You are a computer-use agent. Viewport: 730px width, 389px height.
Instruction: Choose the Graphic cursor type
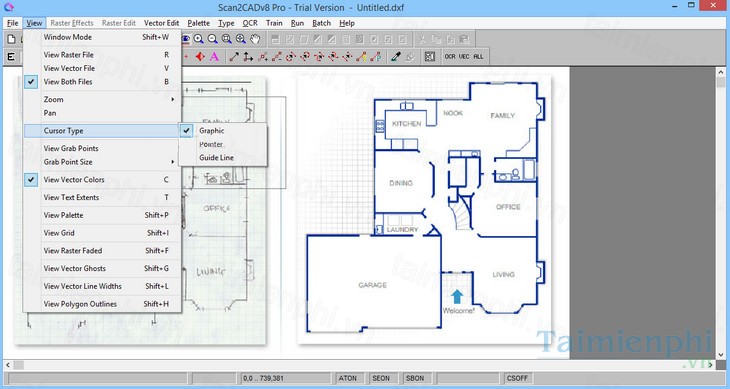pyautogui.click(x=223, y=131)
